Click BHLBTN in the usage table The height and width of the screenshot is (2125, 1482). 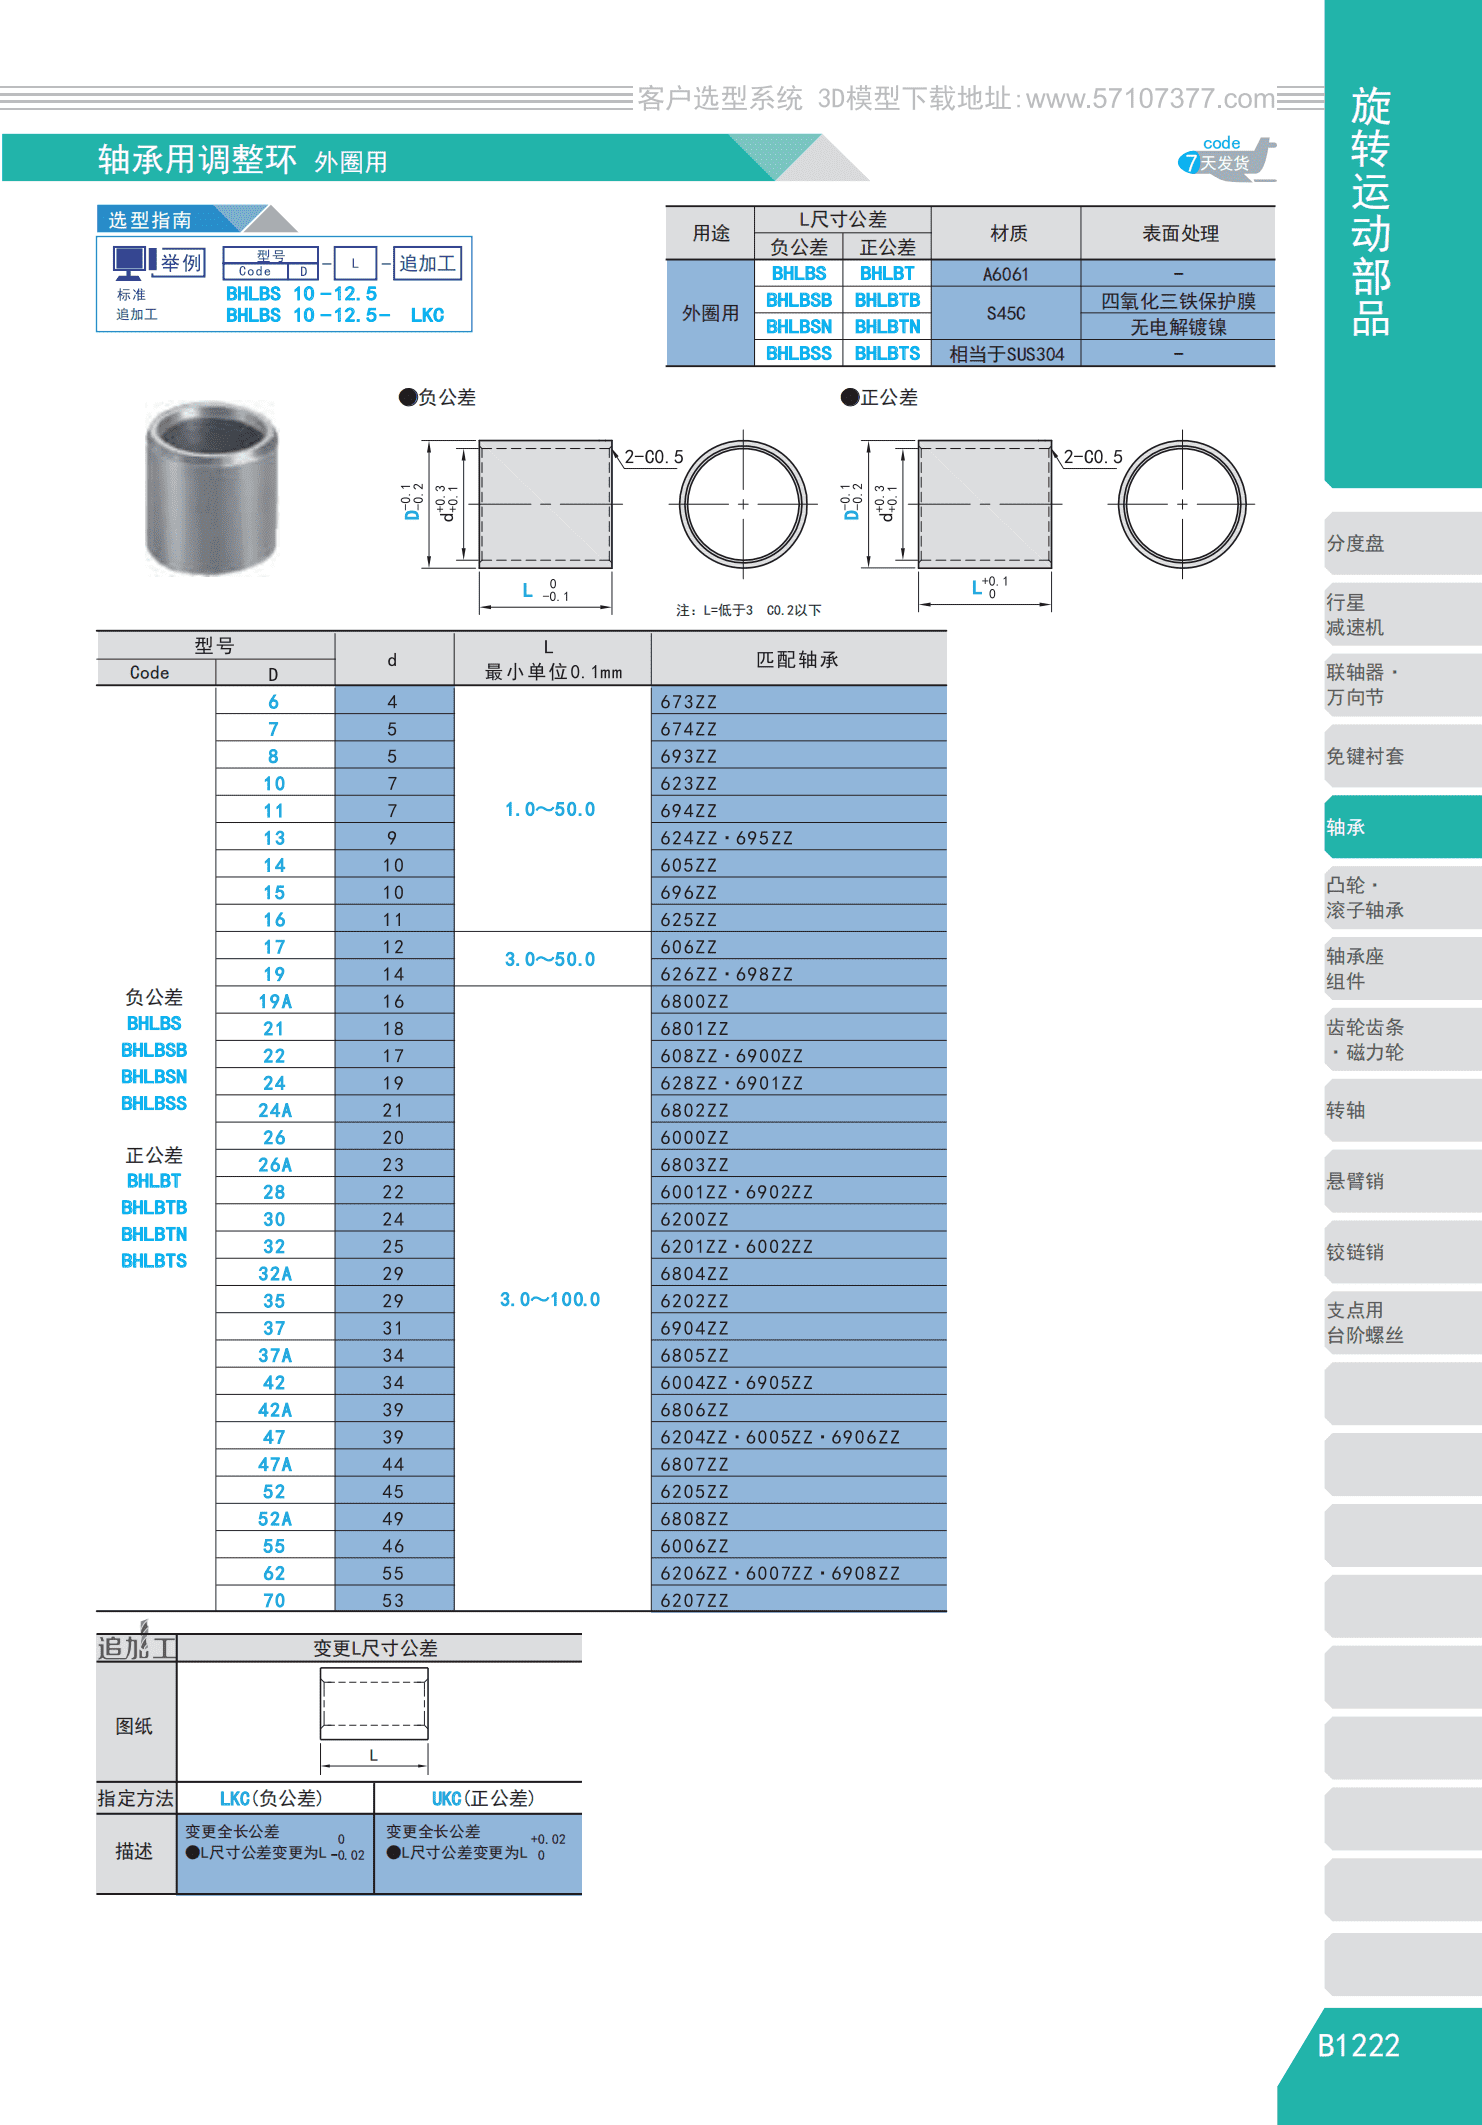(887, 326)
